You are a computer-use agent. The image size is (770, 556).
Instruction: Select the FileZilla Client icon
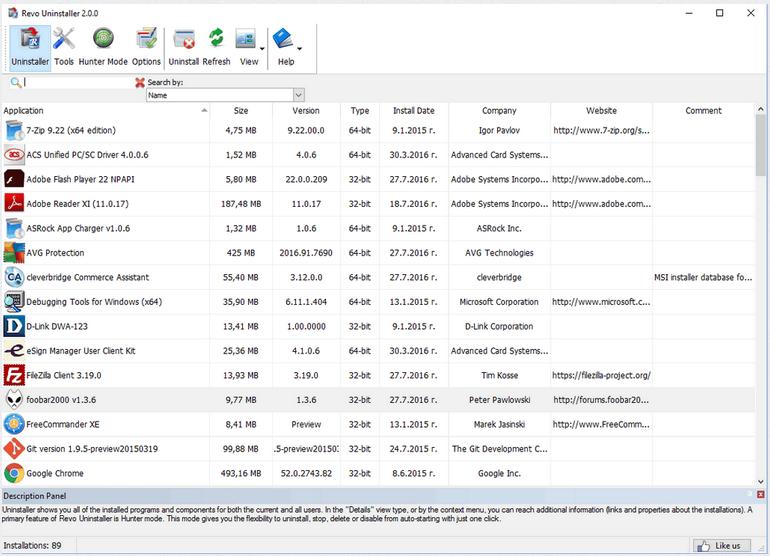click(14, 375)
